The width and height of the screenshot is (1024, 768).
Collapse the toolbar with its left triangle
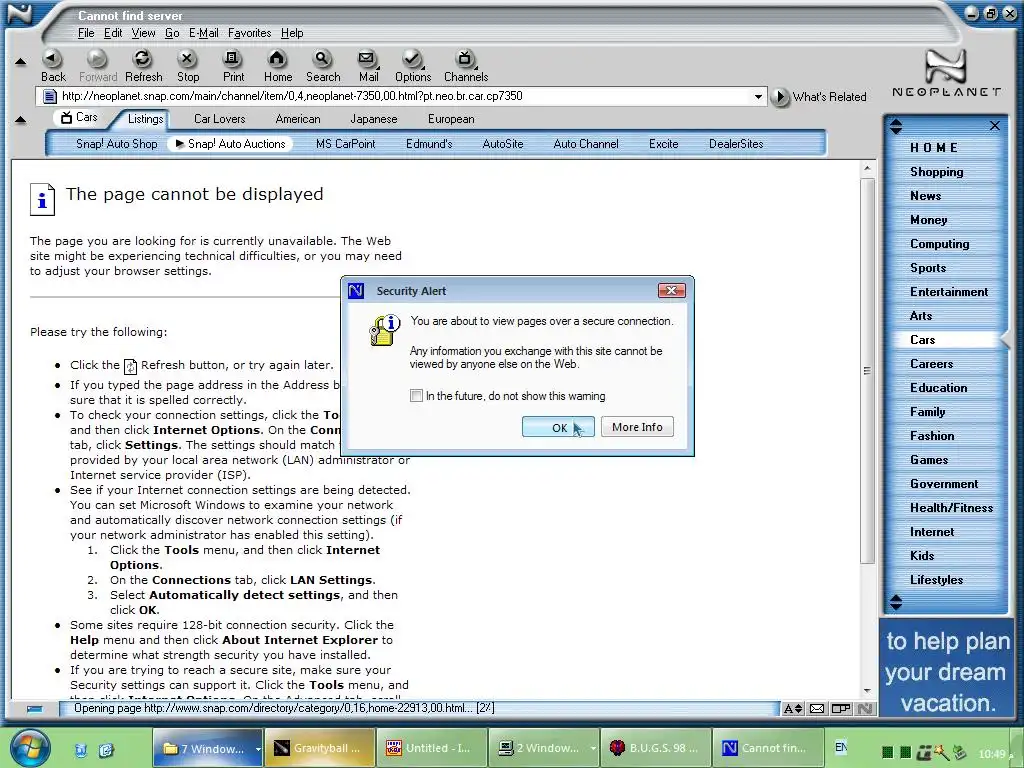(20, 62)
